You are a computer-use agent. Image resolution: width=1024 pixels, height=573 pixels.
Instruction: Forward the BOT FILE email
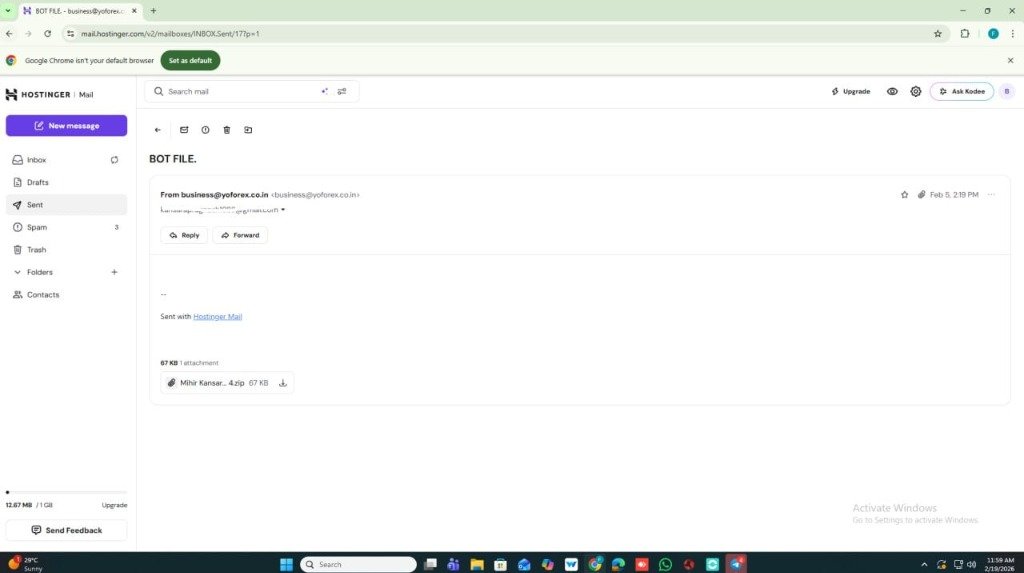240,235
